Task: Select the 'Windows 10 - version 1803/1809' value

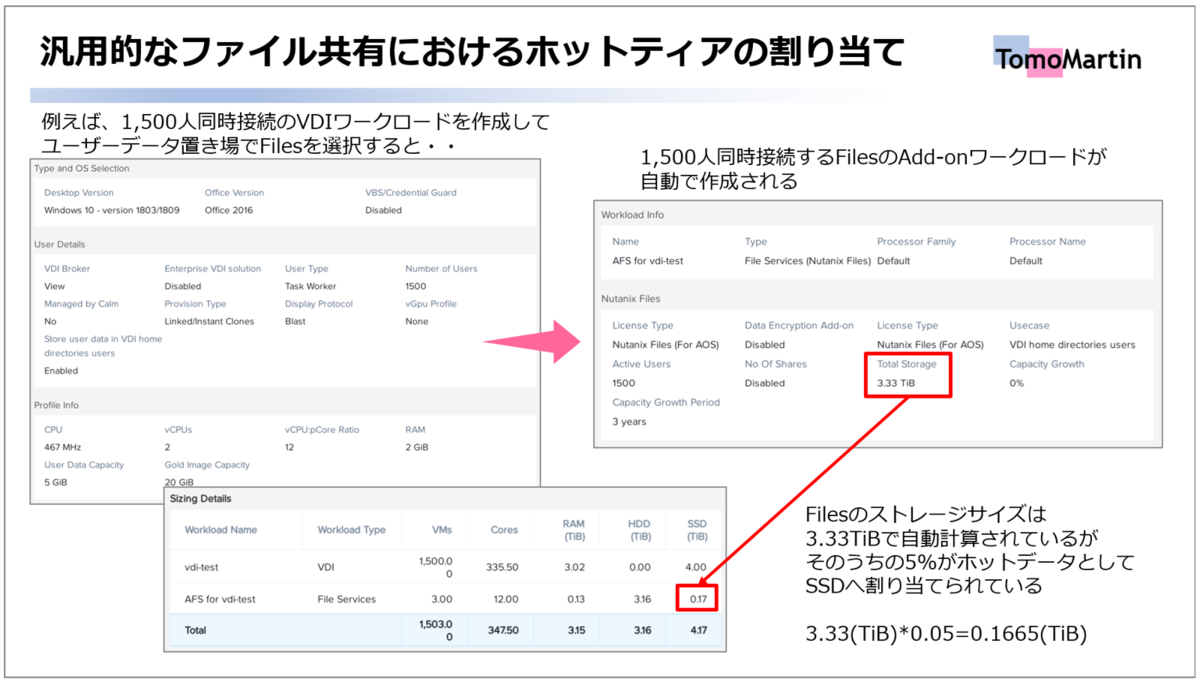Action: (112, 210)
